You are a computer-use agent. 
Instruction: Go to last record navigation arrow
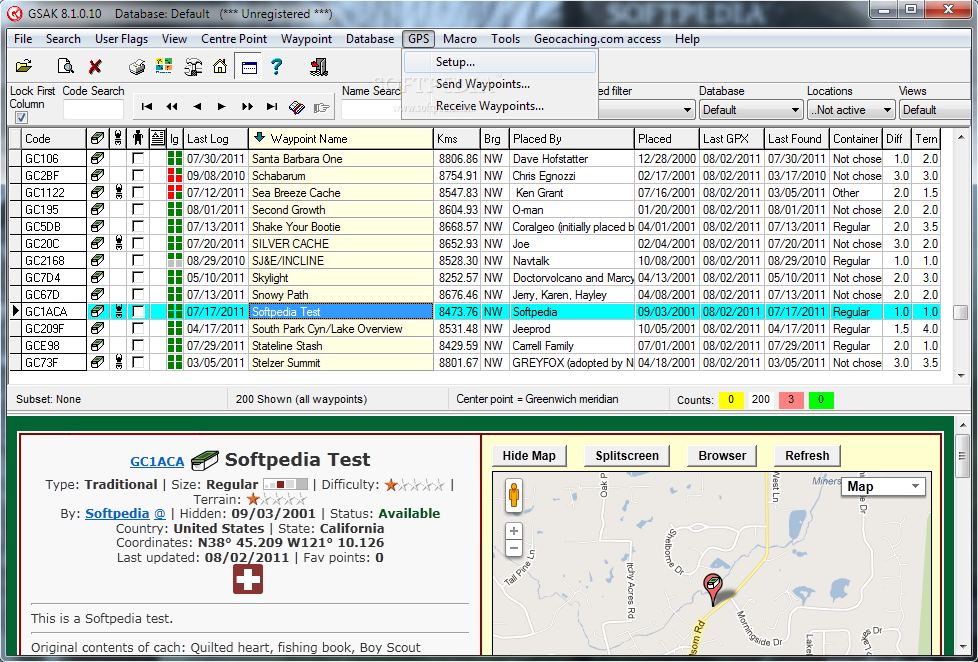(272, 107)
